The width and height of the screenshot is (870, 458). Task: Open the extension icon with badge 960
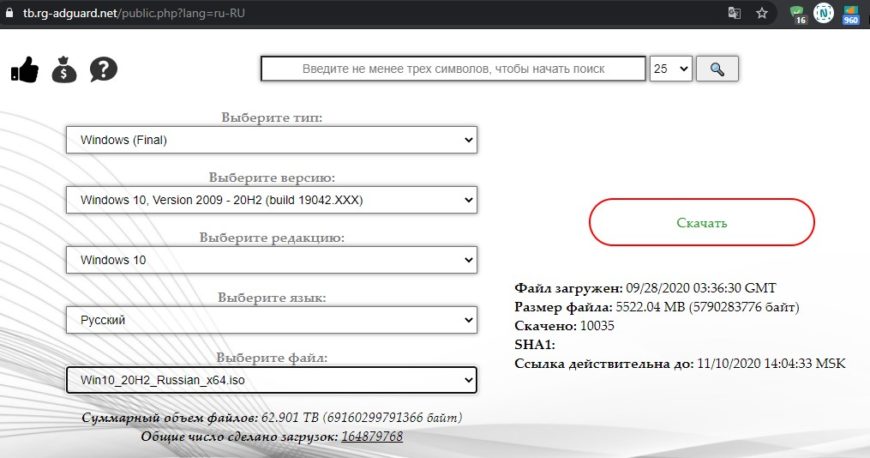pos(851,14)
